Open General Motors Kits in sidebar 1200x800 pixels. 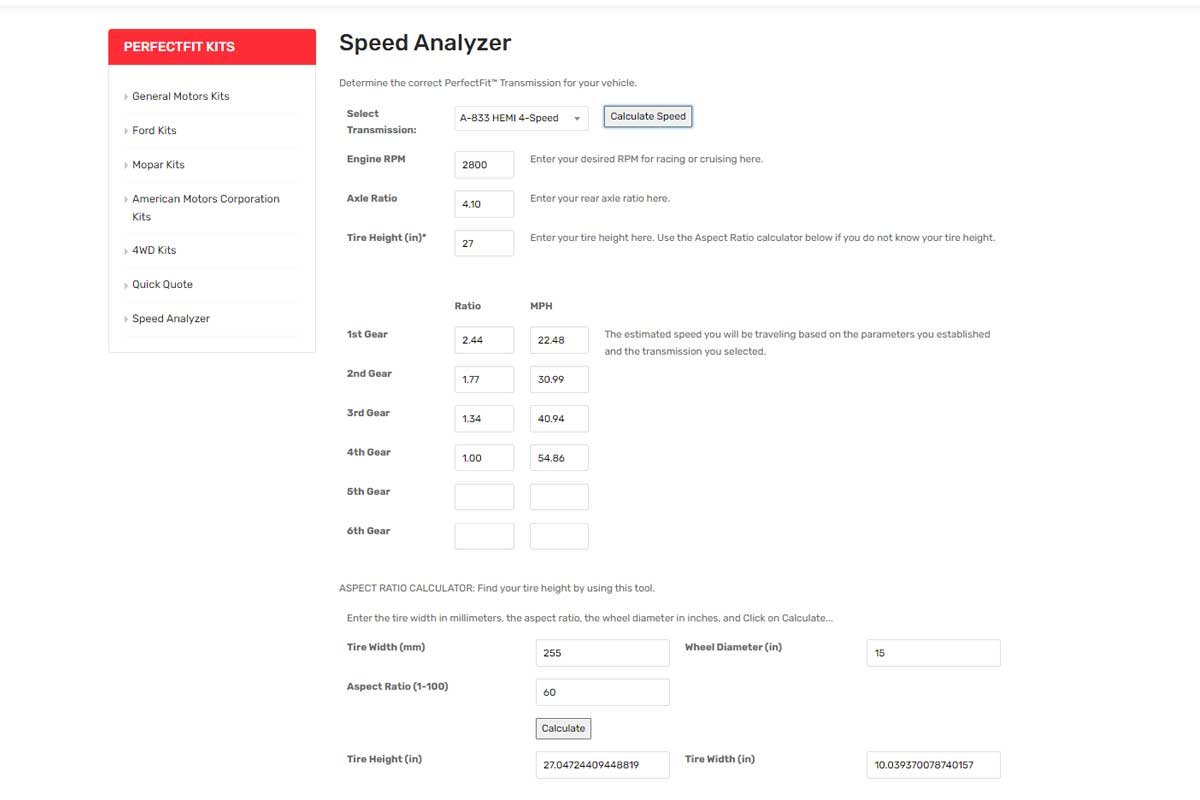tap(181, 96)
